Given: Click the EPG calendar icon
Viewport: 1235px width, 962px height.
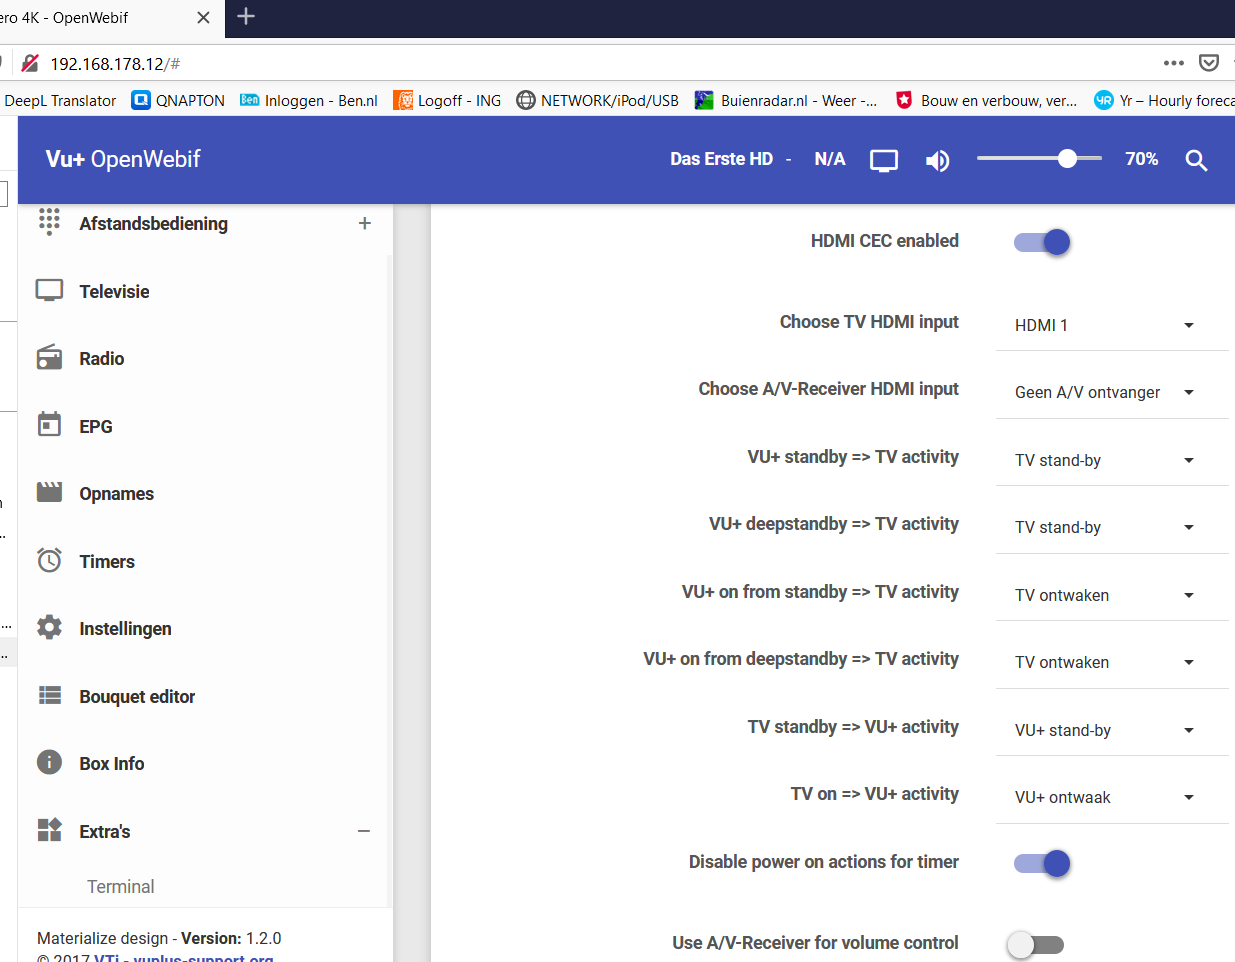Looking at the screenshot, I should [49, 425].
